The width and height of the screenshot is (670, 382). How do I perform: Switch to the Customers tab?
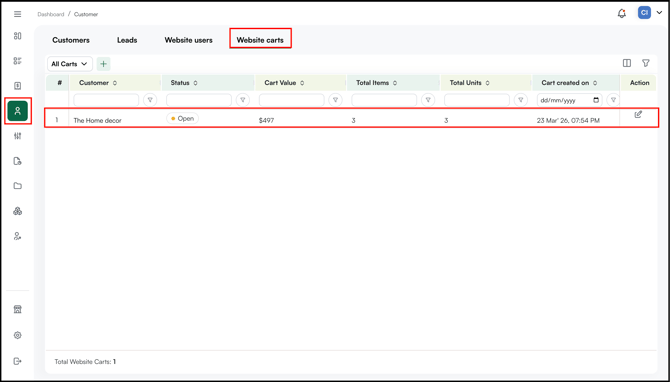click(x=71, y=40)
